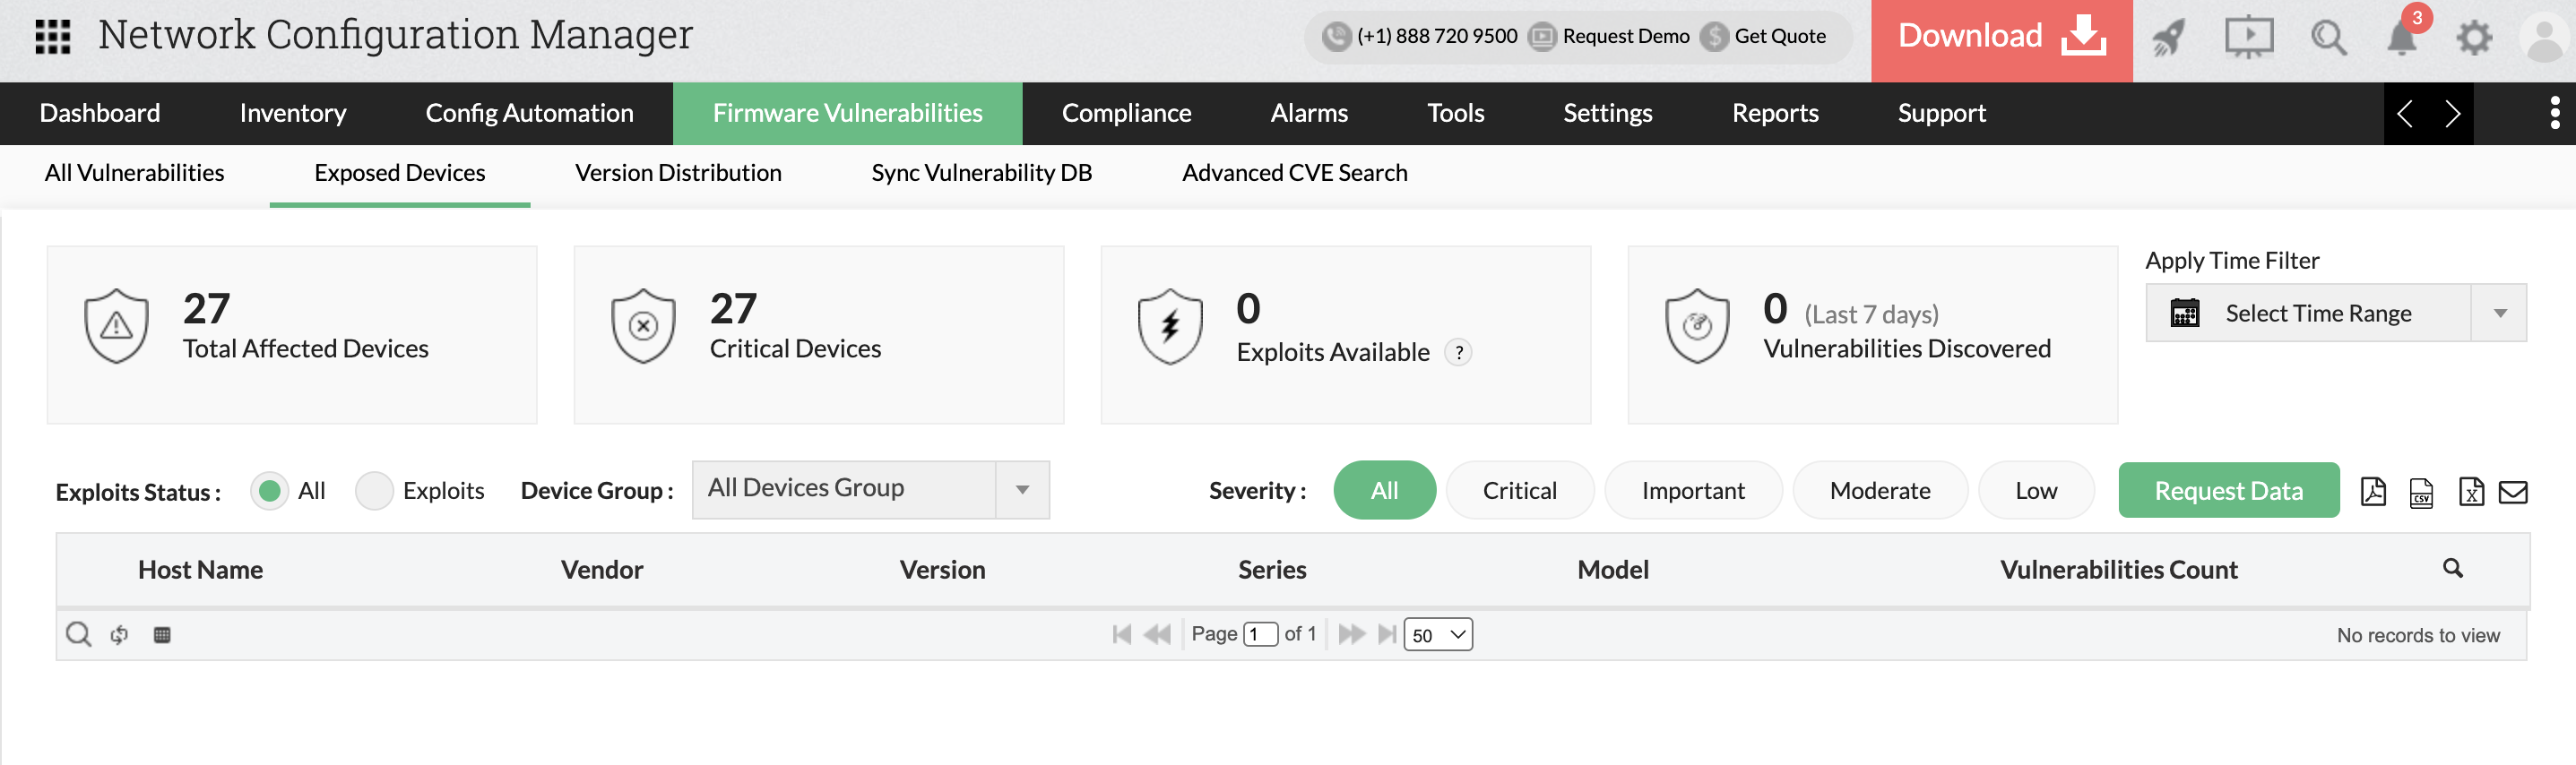Click the next nav arrow

coord(2452,114)
